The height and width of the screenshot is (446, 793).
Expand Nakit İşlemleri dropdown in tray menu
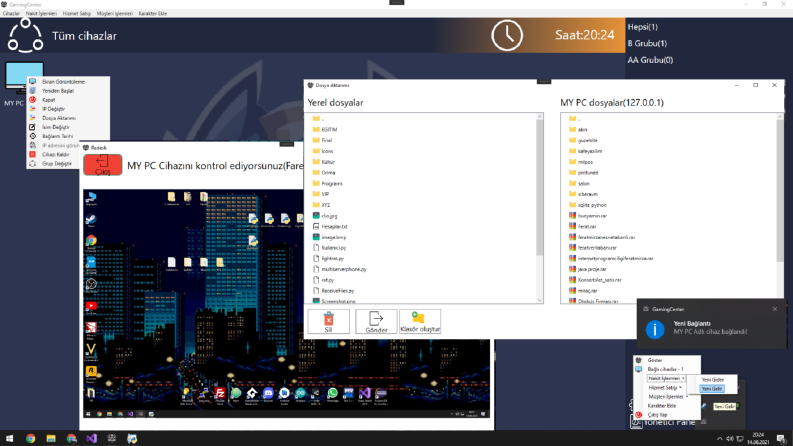coord(666,378)
